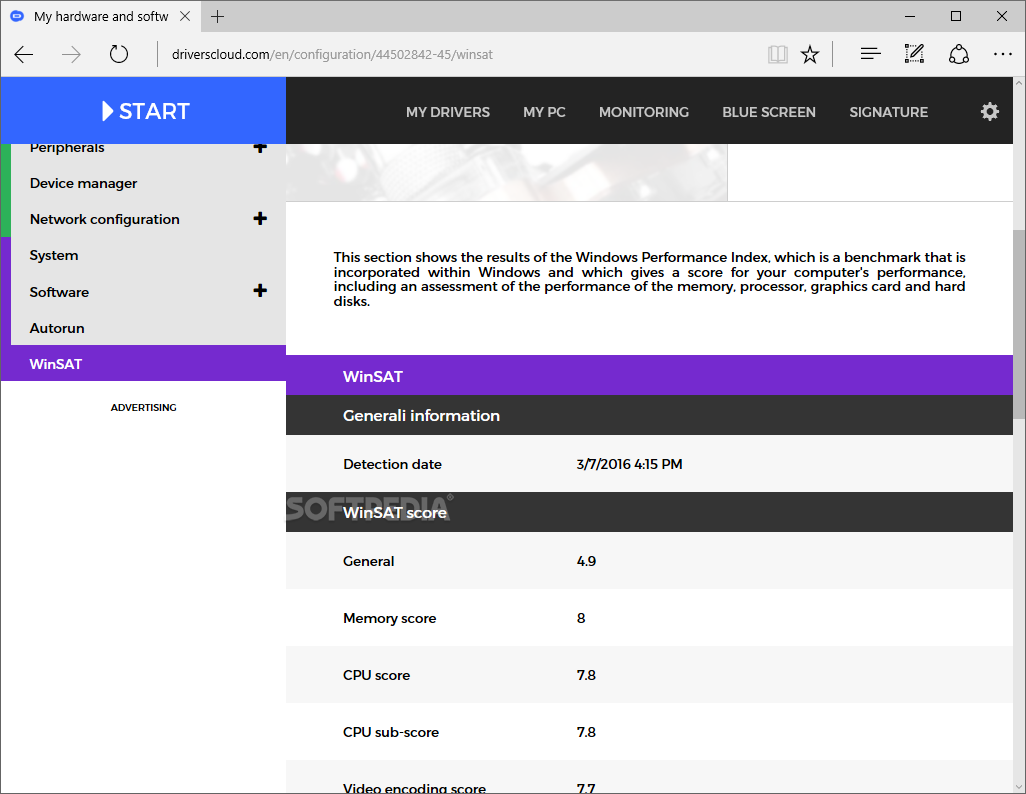Open MONITORING menu item
1026x794 pixels.
point(644,112)
